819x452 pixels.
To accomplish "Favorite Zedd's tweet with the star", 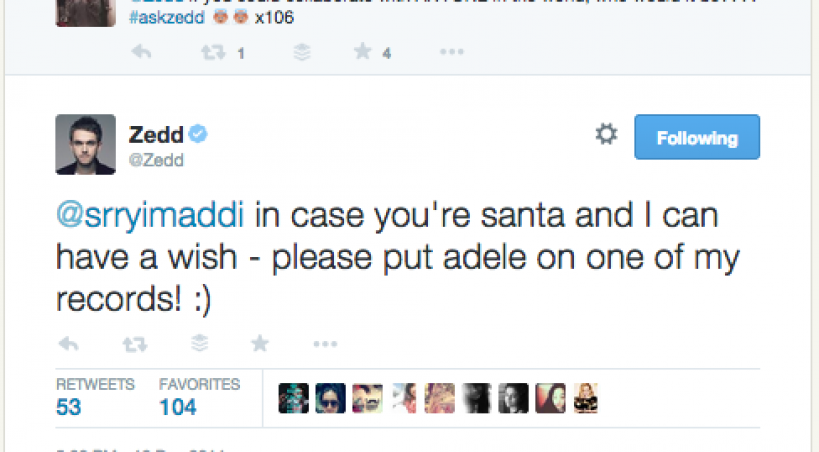I will (260, 344).
